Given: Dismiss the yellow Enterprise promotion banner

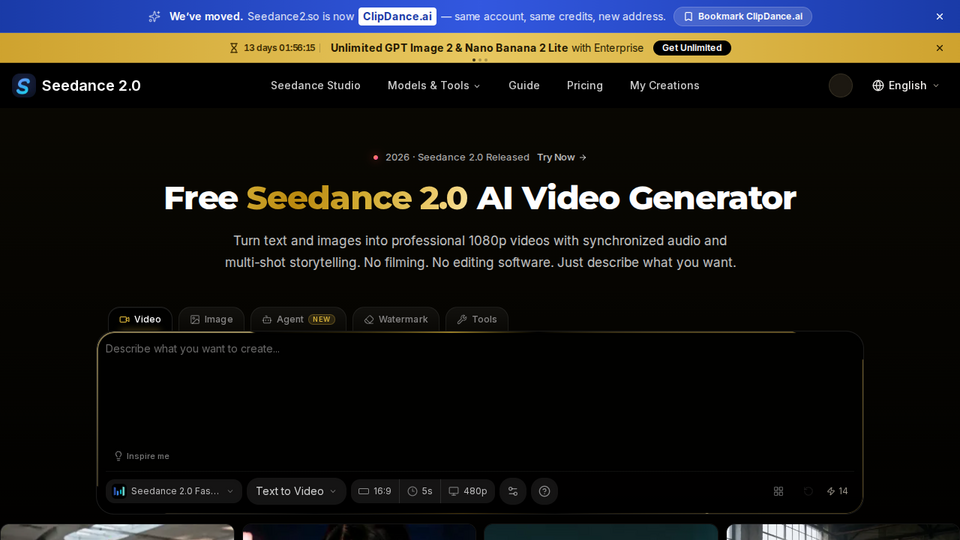Looking at the screenshot, I should coord(939,48).
